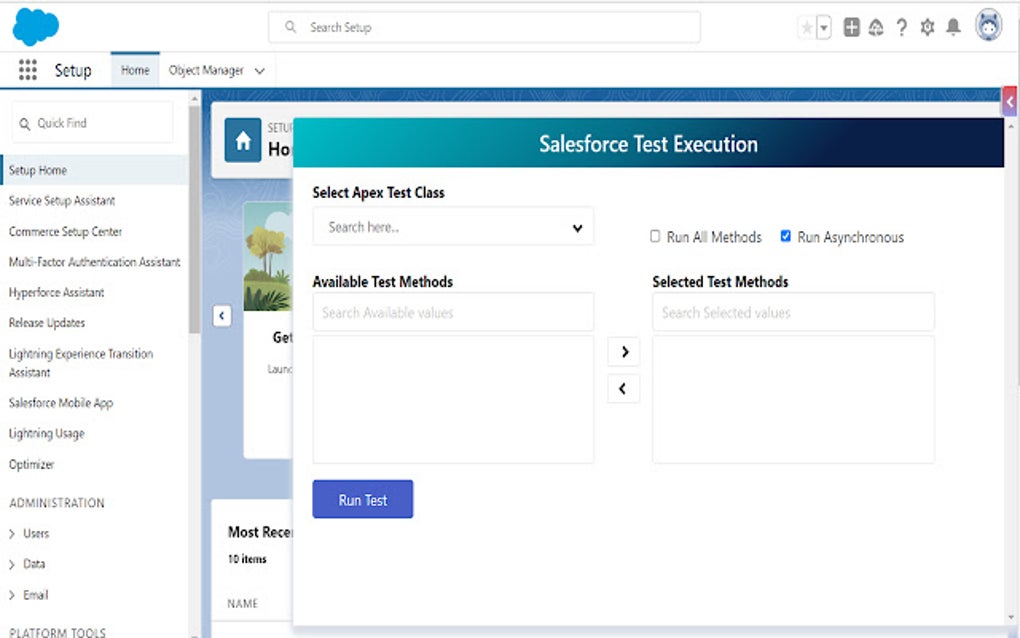Click the Search Setup input field
This screenshot has width=1020, height=638.
click(x=484, y=27)
